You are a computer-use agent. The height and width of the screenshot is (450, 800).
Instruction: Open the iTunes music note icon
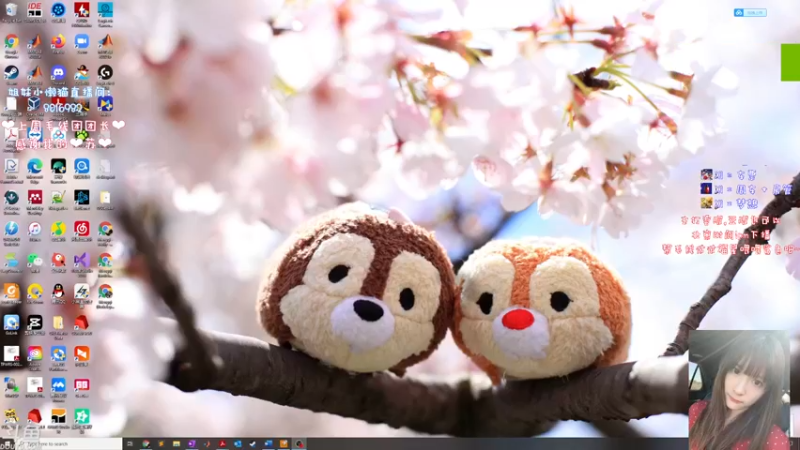click(35, 229)
